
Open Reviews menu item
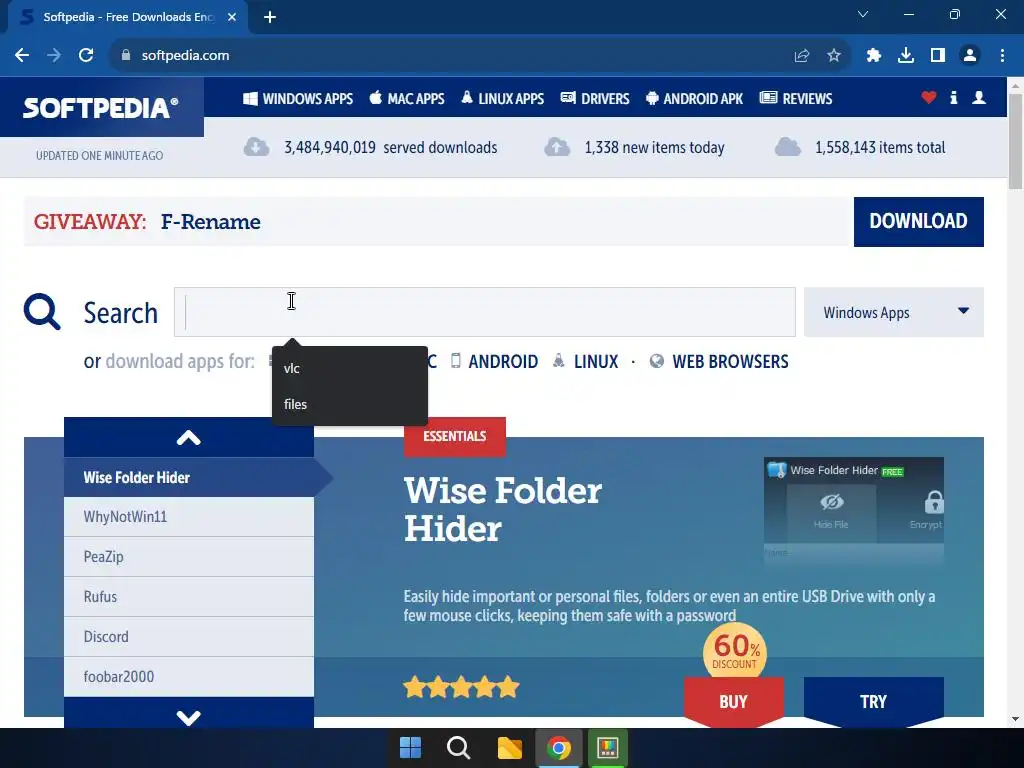[x=796, y=99]
